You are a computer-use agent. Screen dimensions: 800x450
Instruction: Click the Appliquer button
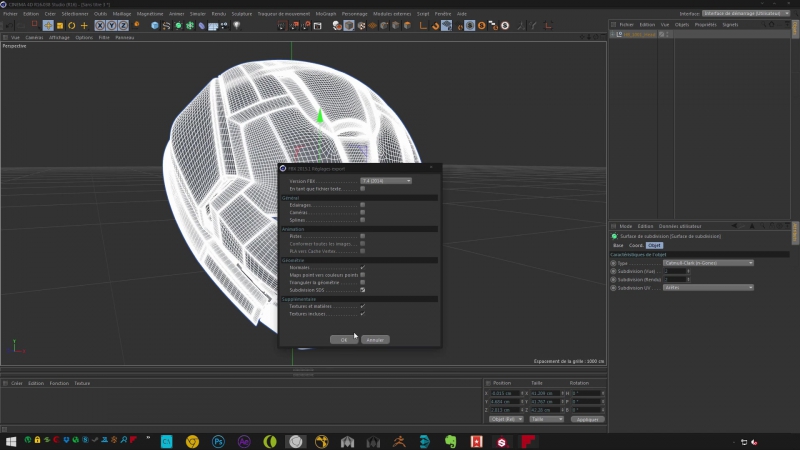pos(587,419)
